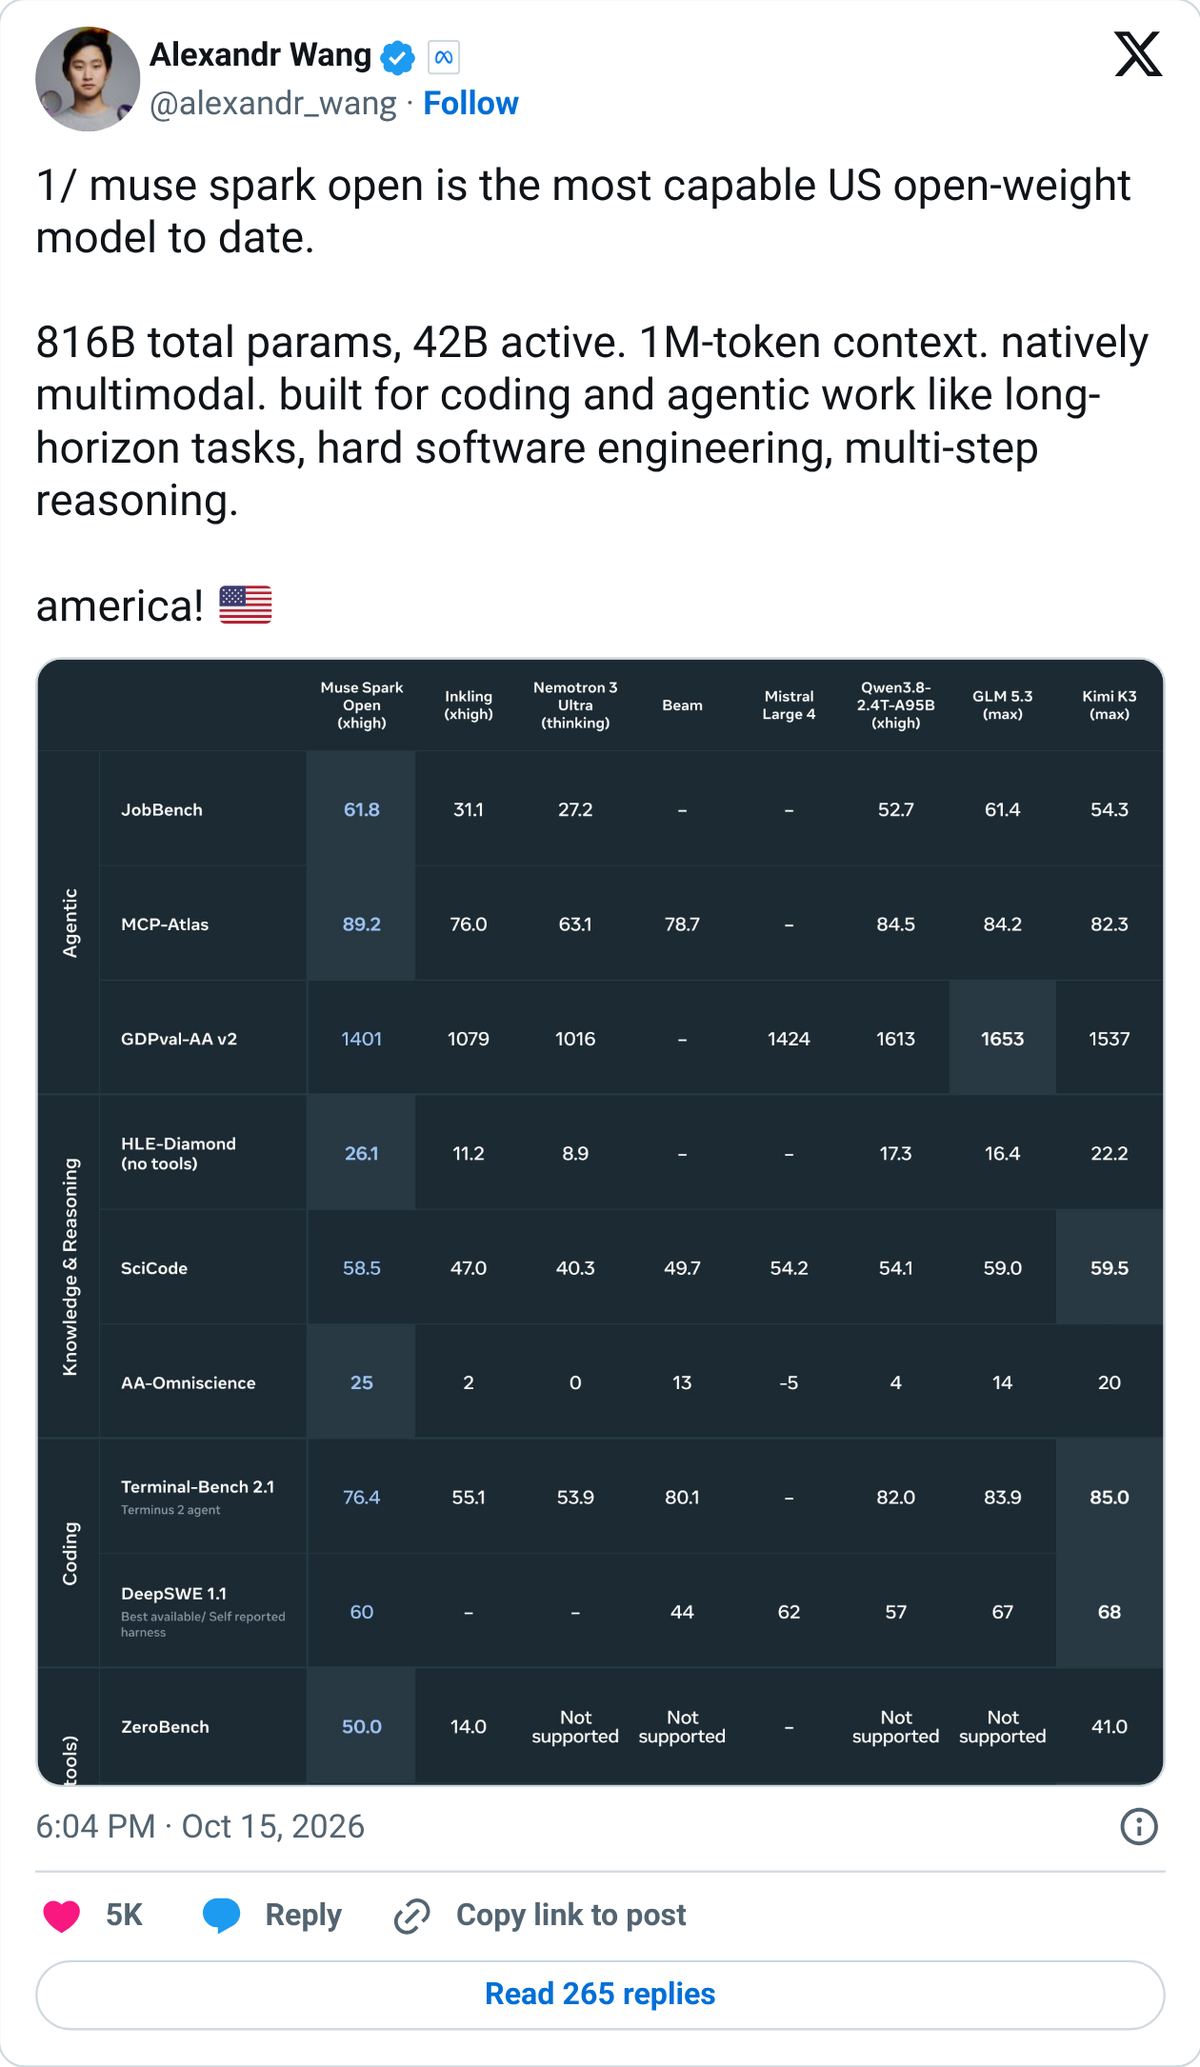
Task: Click the Reply text button
Action: click(303, 1915)
